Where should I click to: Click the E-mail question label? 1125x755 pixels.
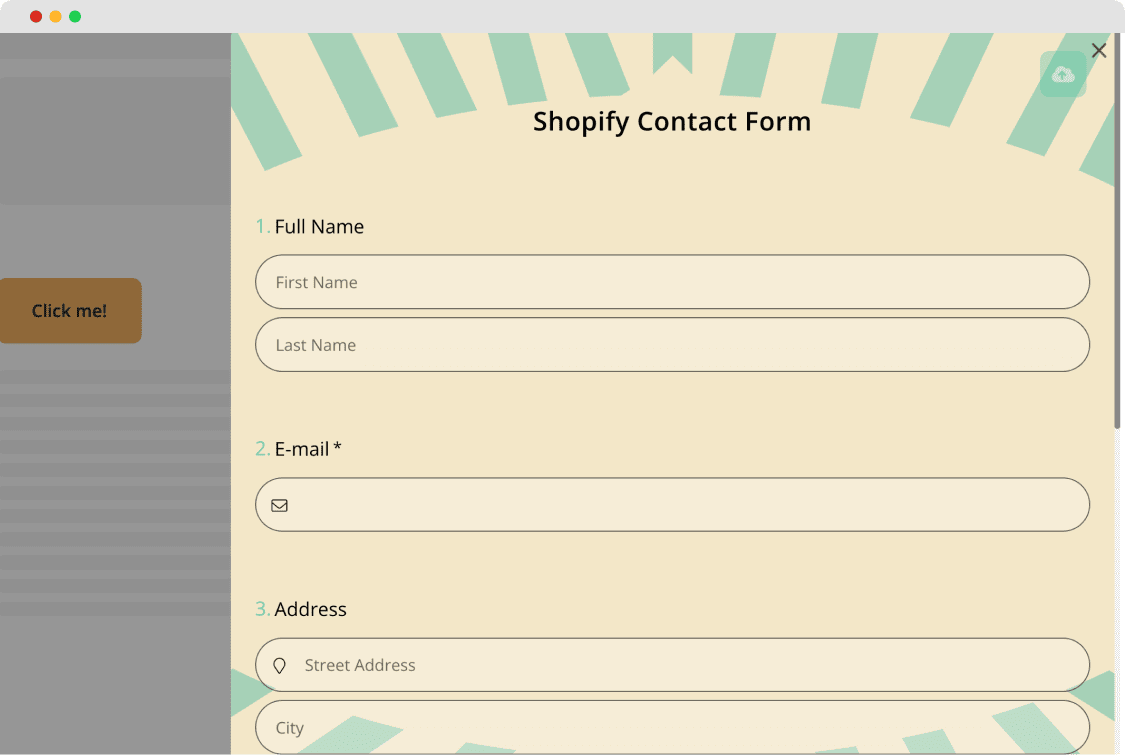pos(301,449)
